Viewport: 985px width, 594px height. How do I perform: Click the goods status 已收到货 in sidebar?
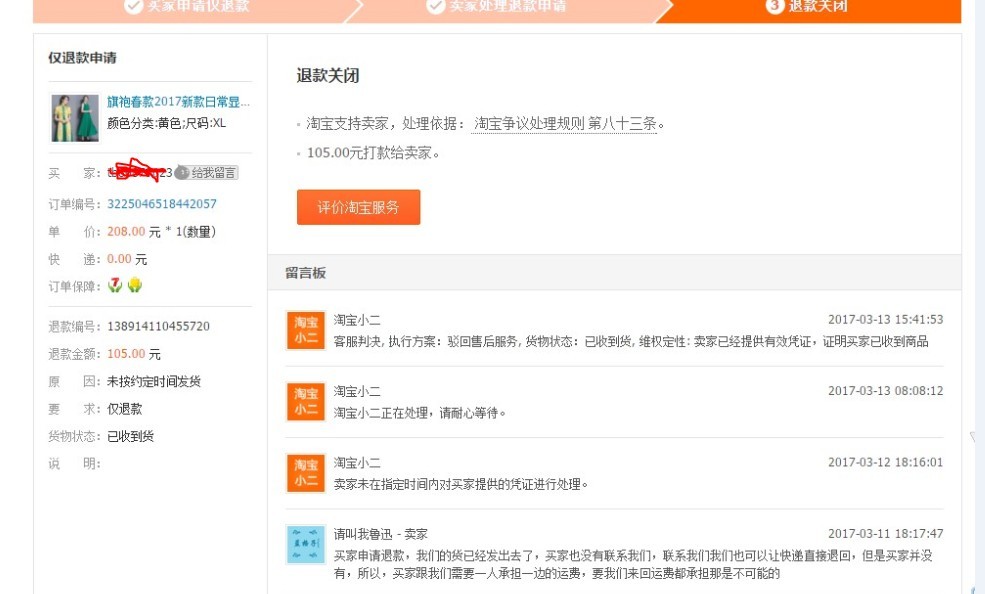pyautogui.click(x=131, y=436)
